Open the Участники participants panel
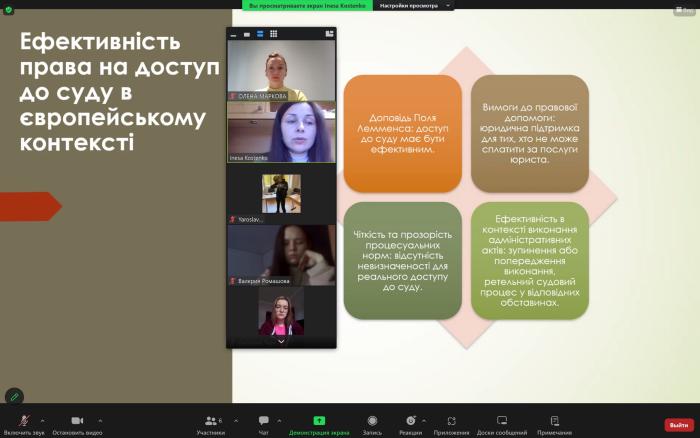The height and width of the screenshot is (438, 700). pyautogui.click(x=211, y=423)
